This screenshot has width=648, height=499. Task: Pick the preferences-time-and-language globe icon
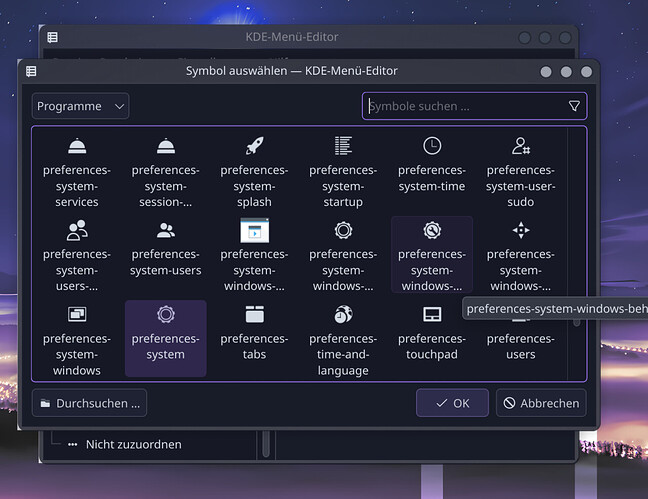click(343, 315)
